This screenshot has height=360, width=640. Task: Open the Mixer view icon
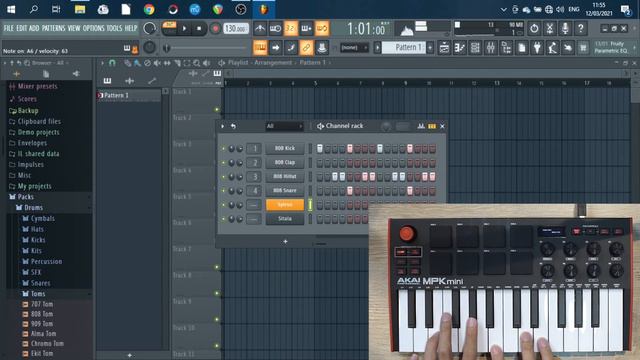[x=491, y=48]
